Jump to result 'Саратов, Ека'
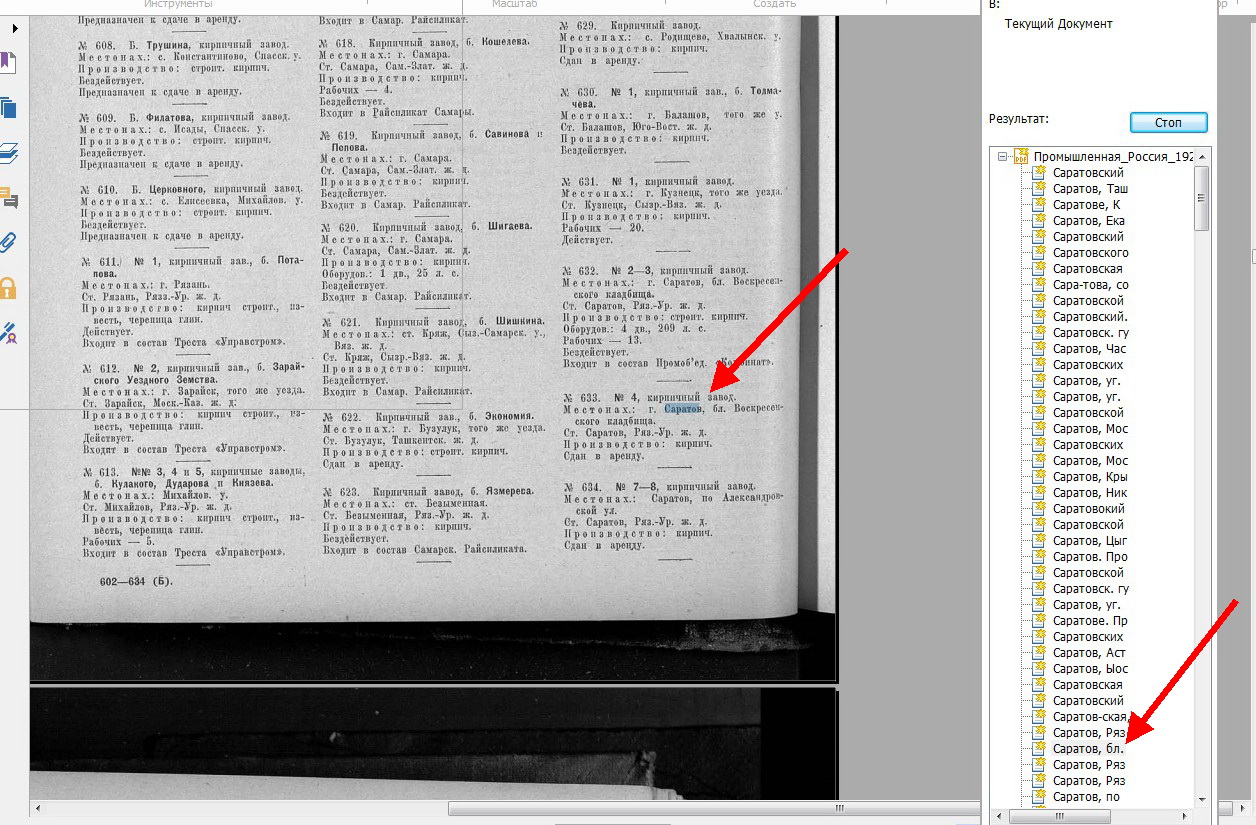 coord(1089,221)
